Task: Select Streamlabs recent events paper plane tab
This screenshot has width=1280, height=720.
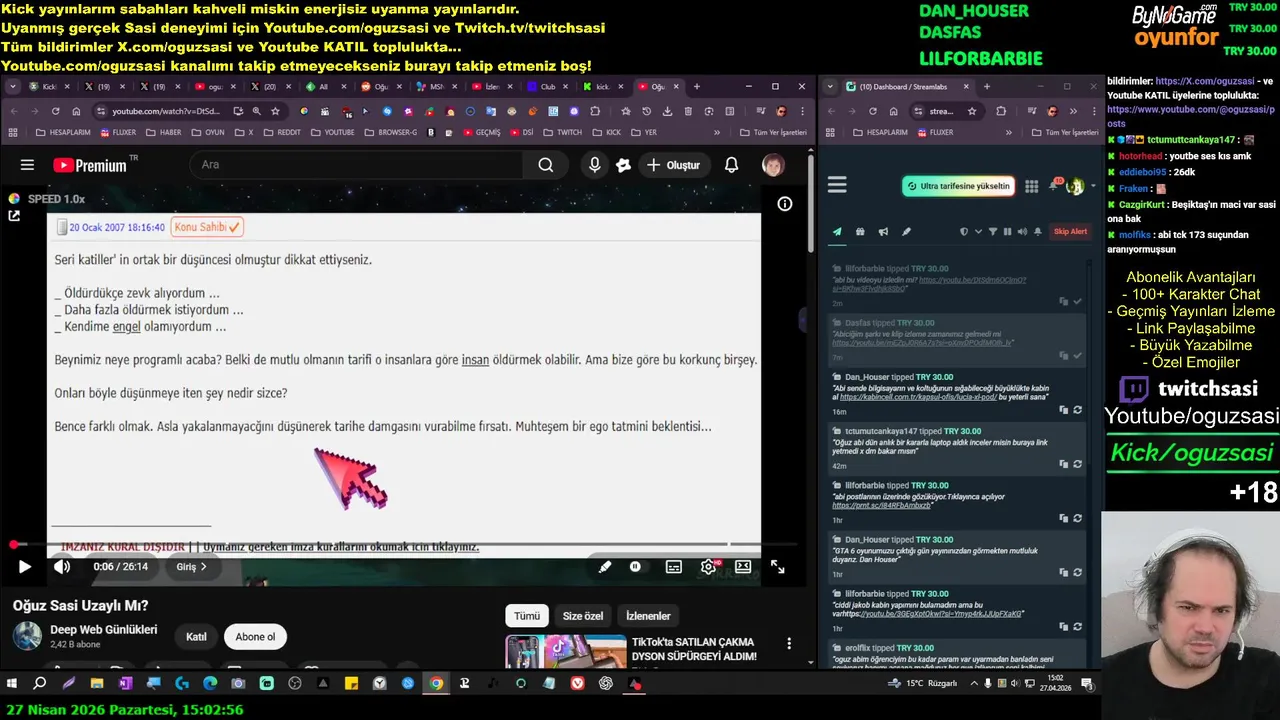Action: (837, 232)
